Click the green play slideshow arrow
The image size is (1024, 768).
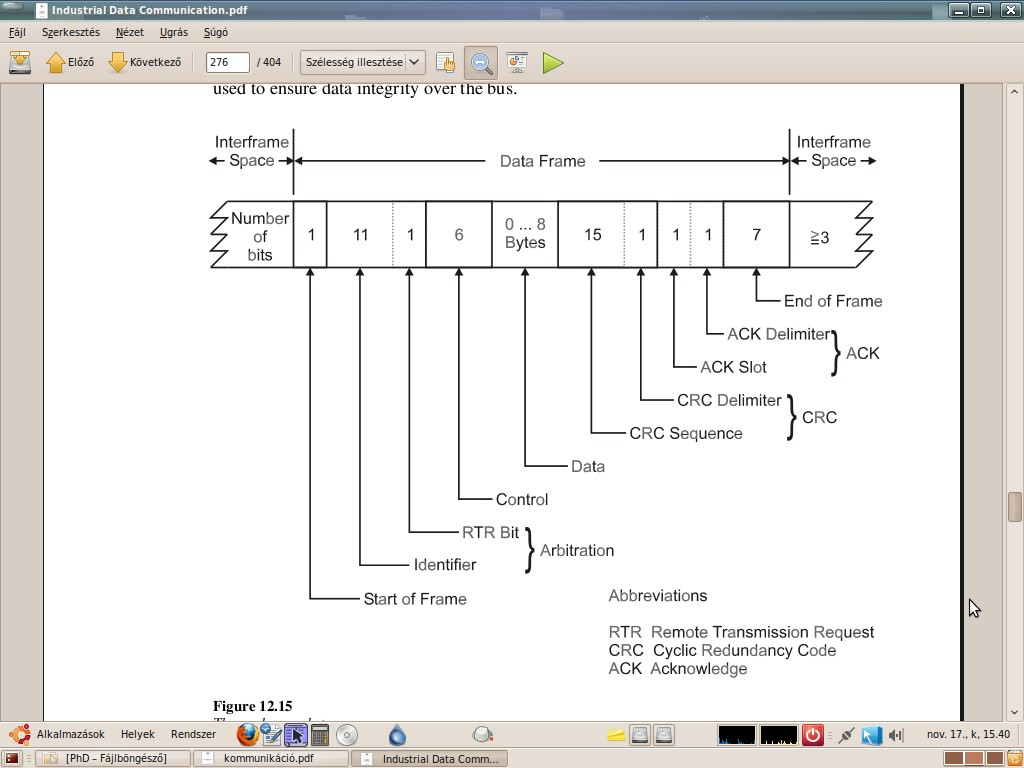pos(552,62)
